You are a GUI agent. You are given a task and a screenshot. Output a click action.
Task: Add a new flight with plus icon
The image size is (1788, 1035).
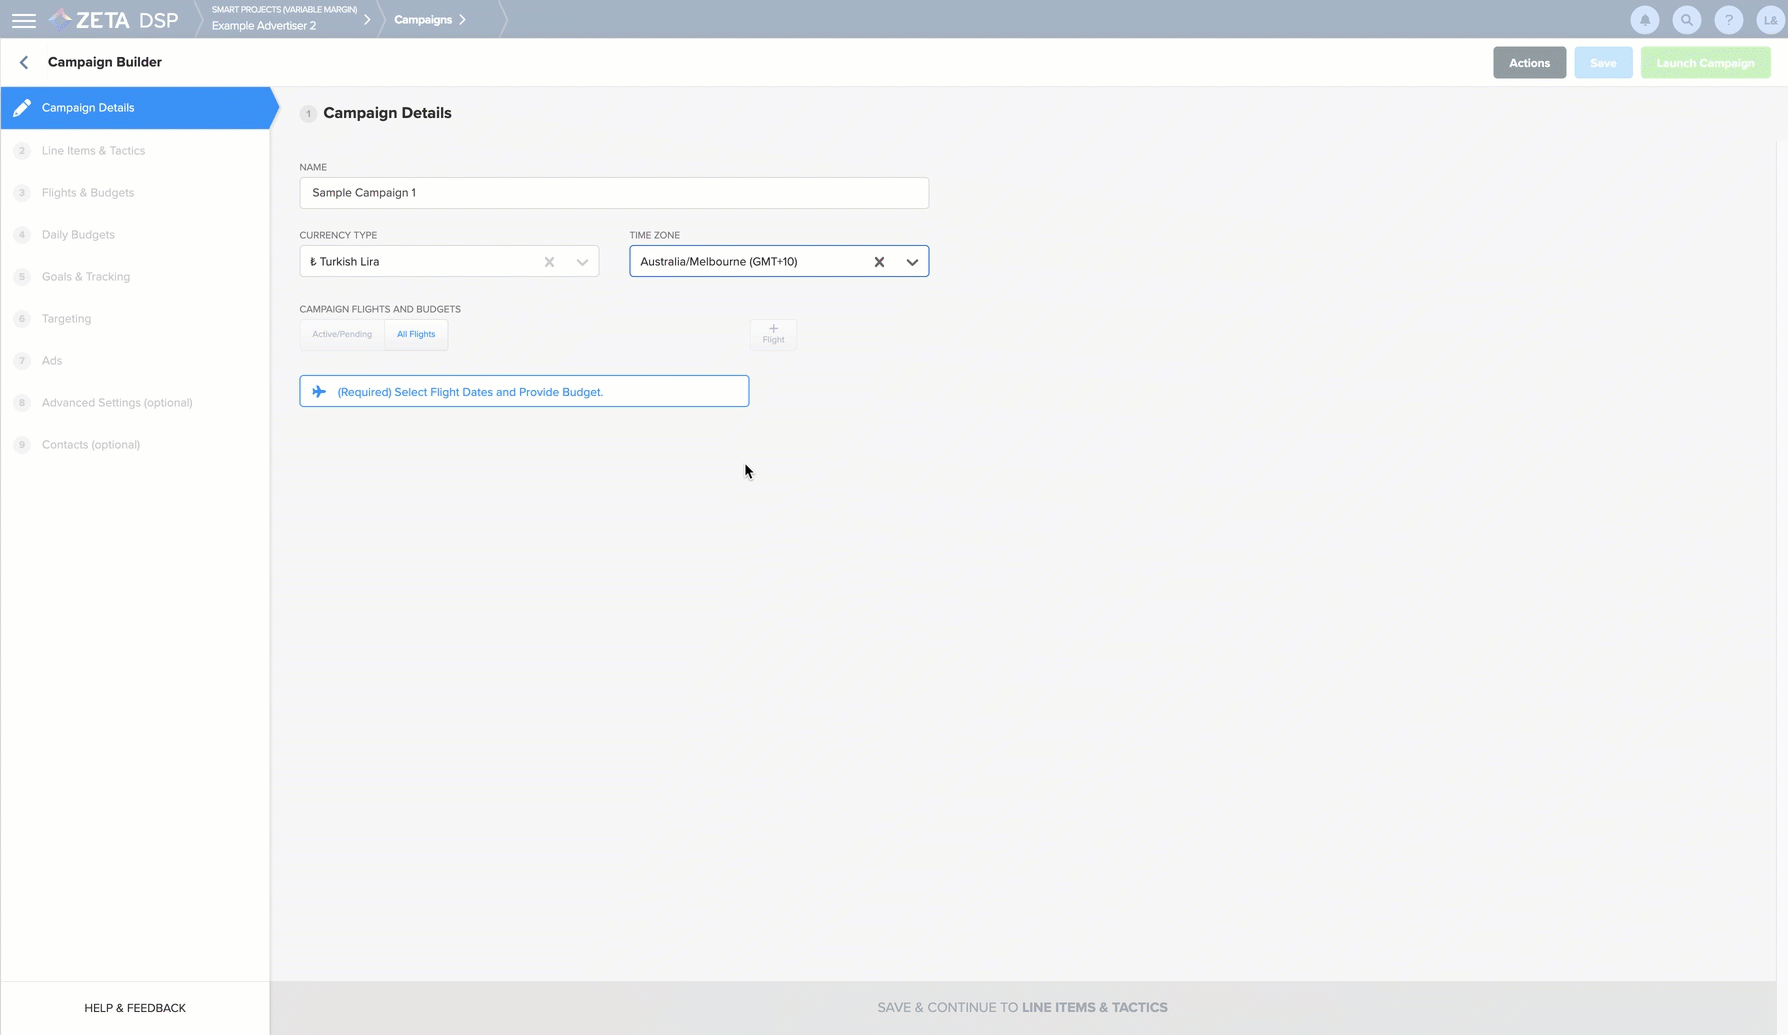tap(773, 334)
